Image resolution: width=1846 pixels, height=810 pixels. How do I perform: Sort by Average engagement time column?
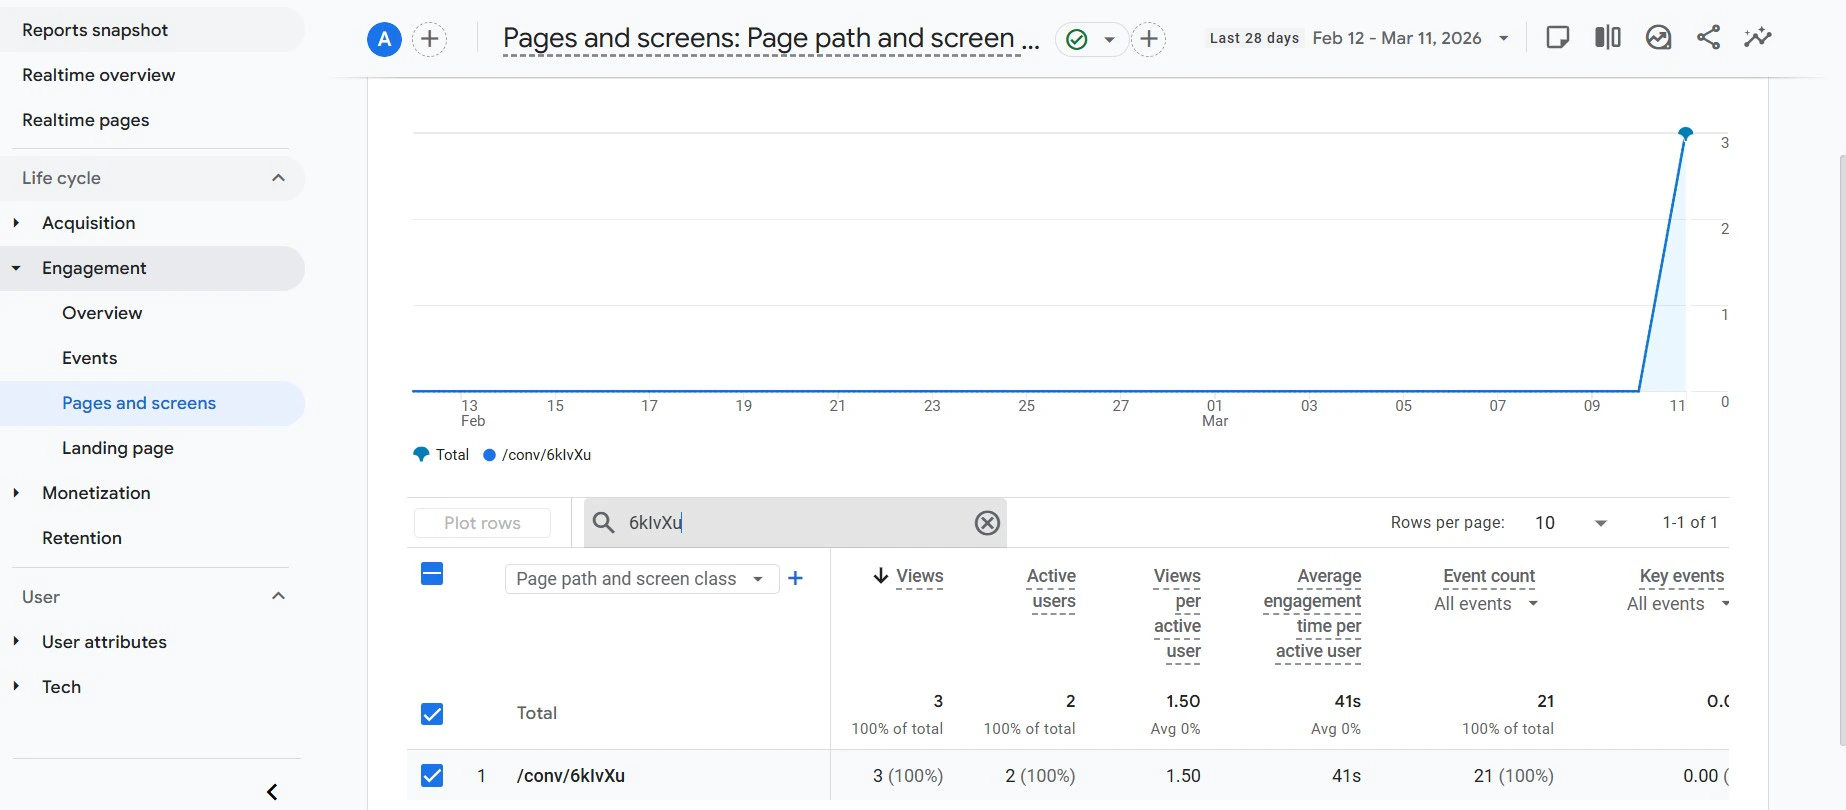[1312, 614]
